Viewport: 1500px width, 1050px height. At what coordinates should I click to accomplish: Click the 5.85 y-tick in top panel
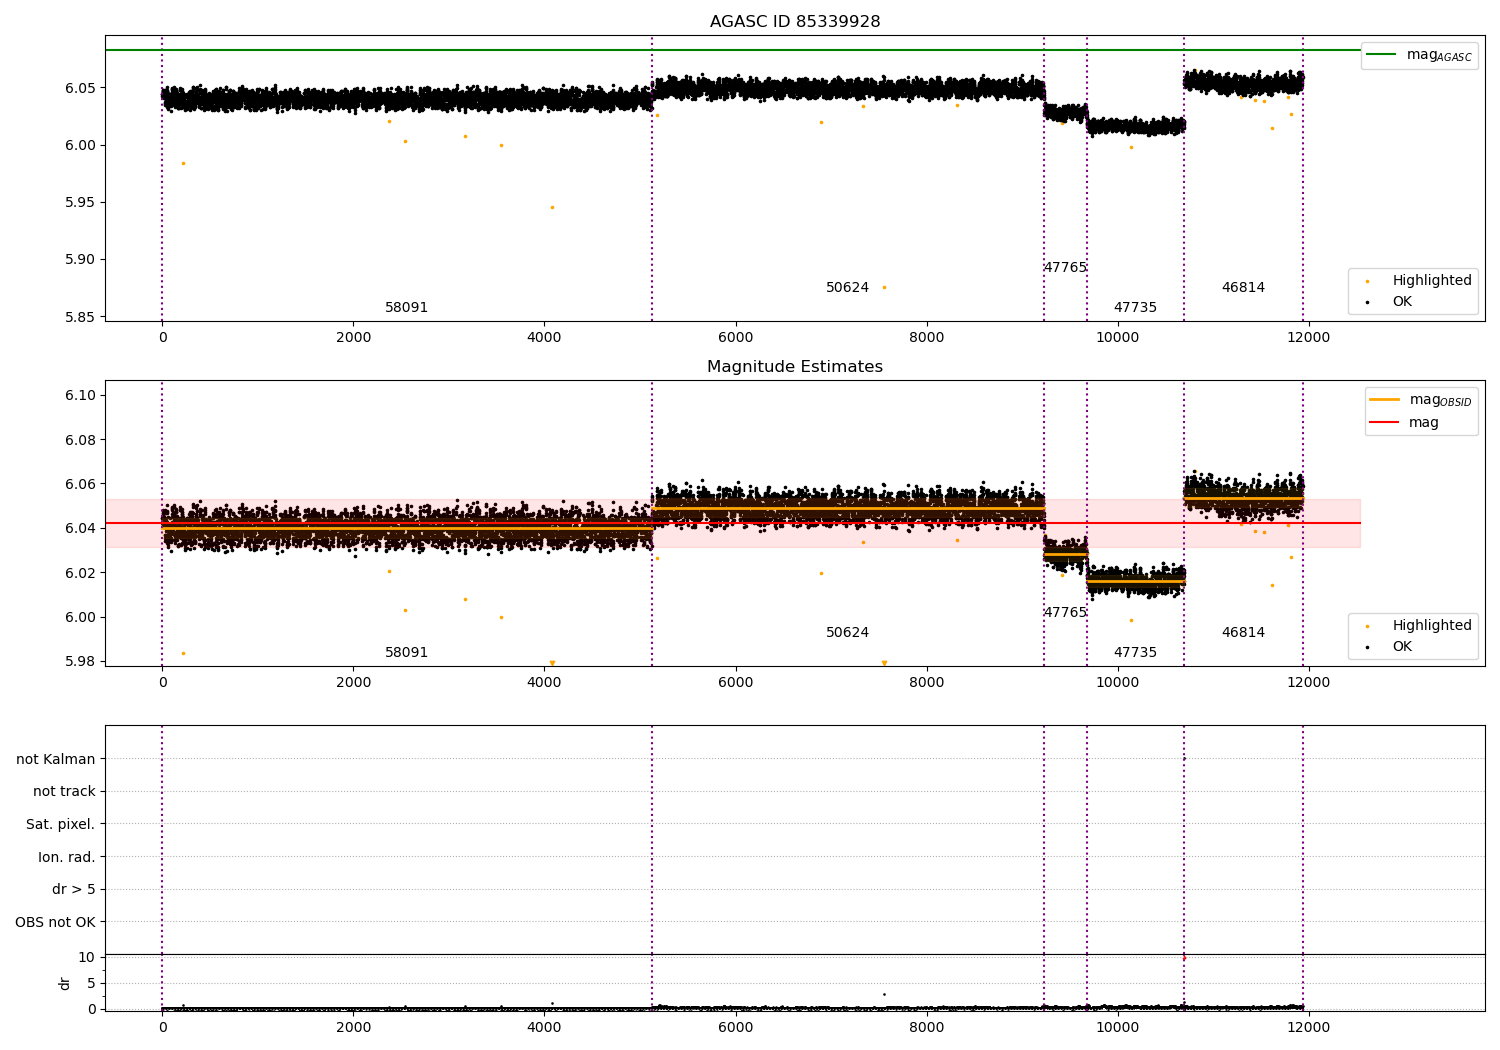80,317
